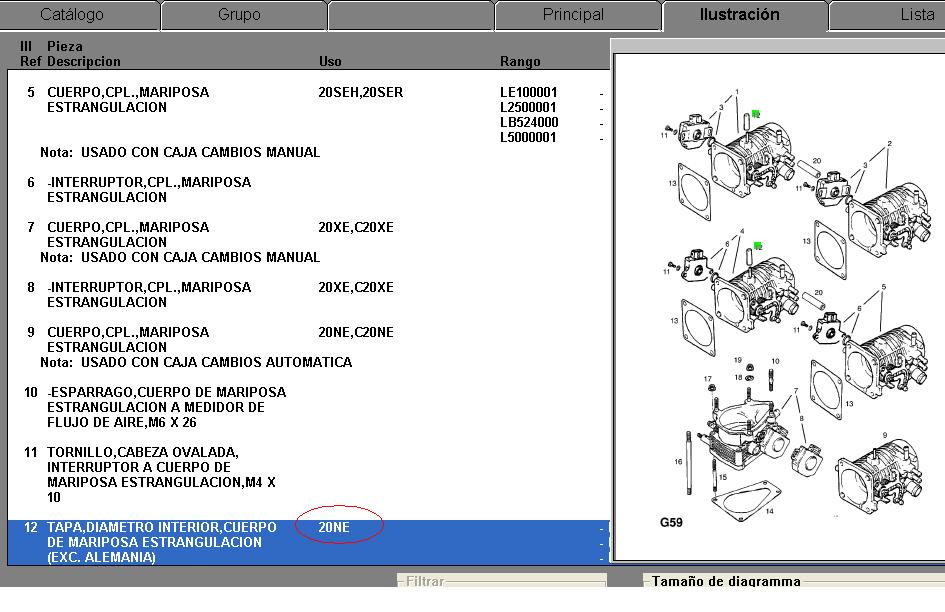945x612 pixels.
Task: Click callout number 14 gasket in diagram
Action: click(769, 511)
